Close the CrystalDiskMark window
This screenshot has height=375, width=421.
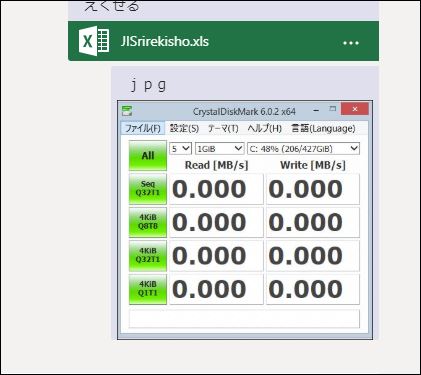click(x=355, y=109)
